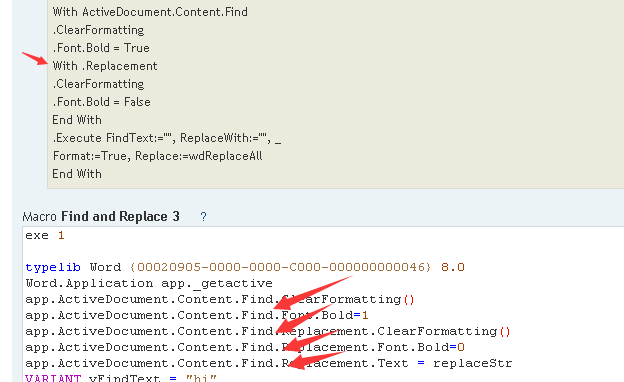Click the Word typelib GUID text

280,267
